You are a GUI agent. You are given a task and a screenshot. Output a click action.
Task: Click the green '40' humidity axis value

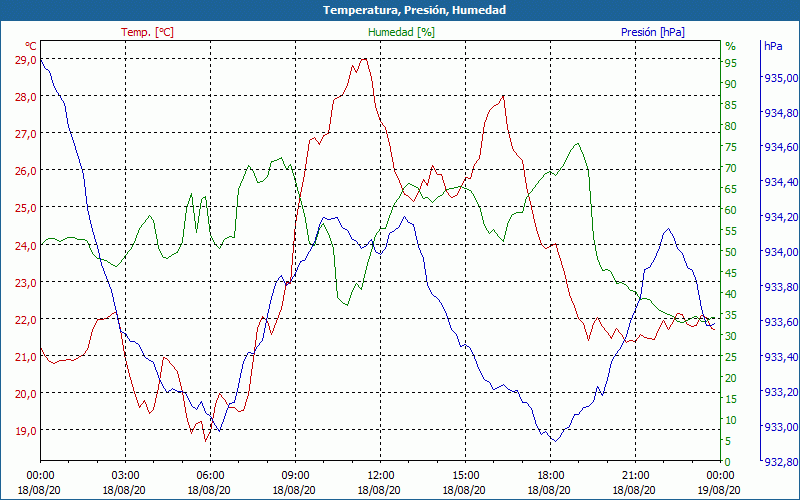click(x=731, y=294)
